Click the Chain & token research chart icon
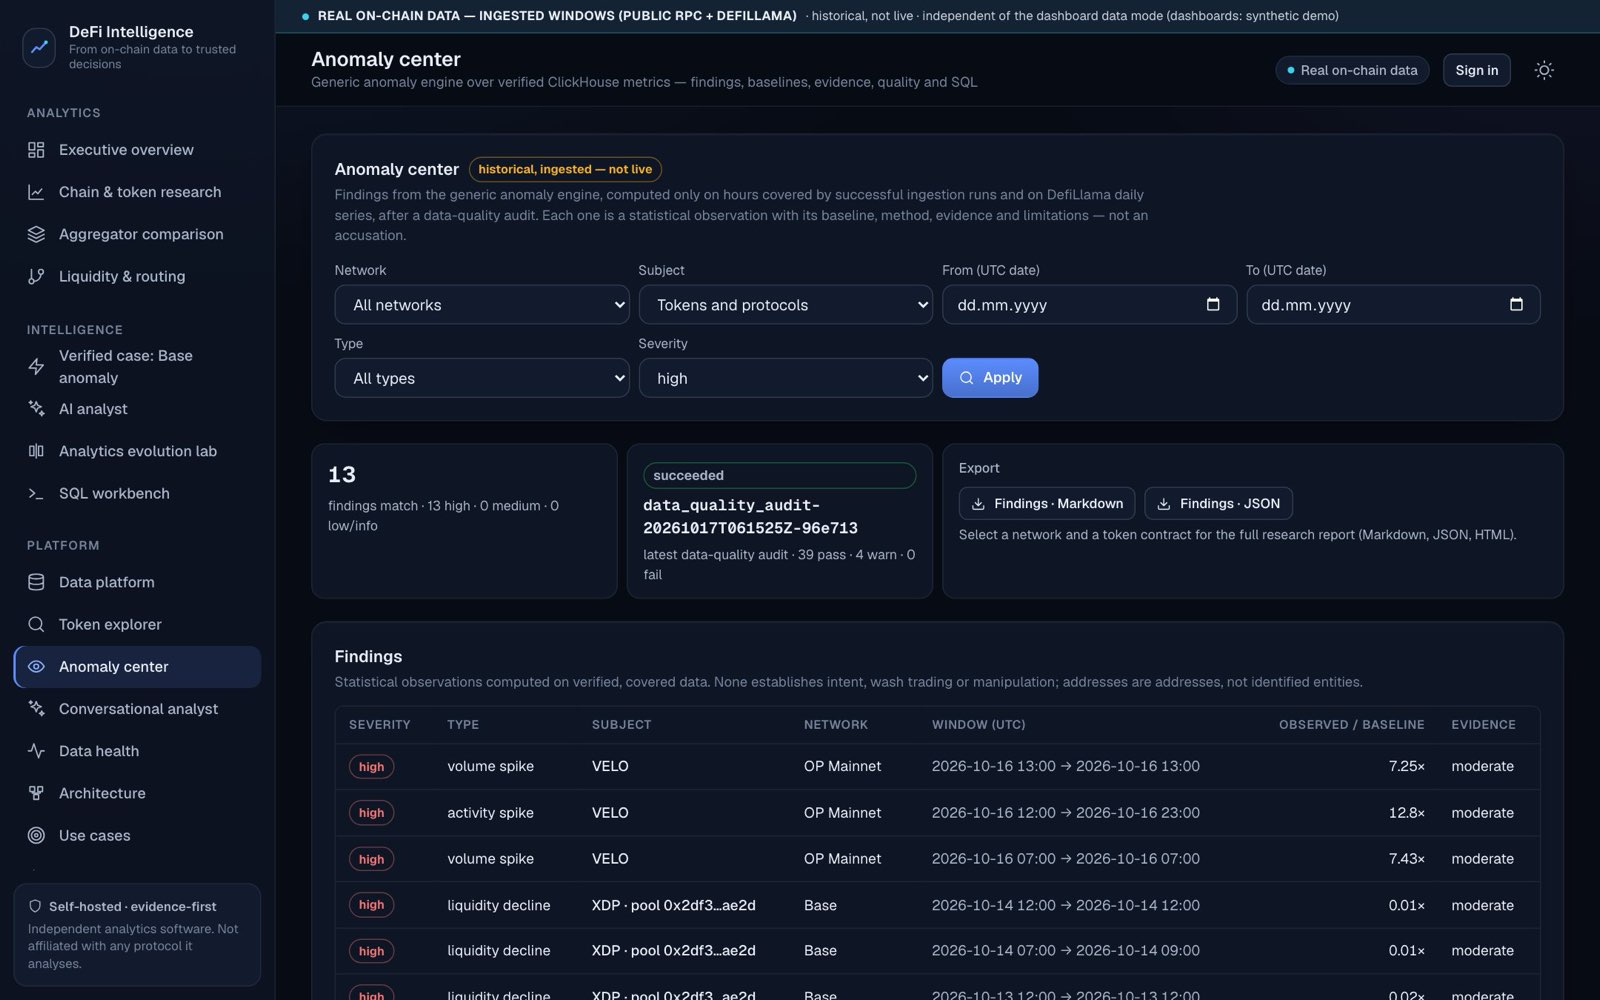Image resolution: width=1600 pixels, height=1000 pixels. point(36,192)
